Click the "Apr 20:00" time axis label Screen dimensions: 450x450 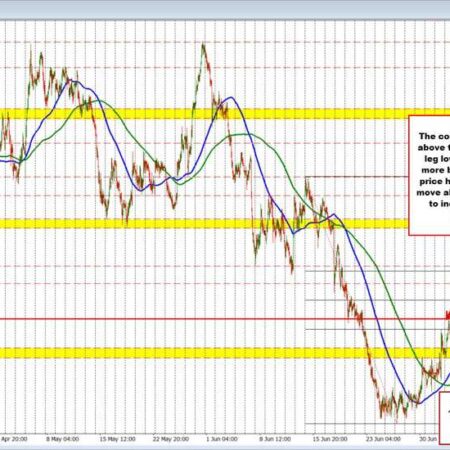[x=14, y=439]
